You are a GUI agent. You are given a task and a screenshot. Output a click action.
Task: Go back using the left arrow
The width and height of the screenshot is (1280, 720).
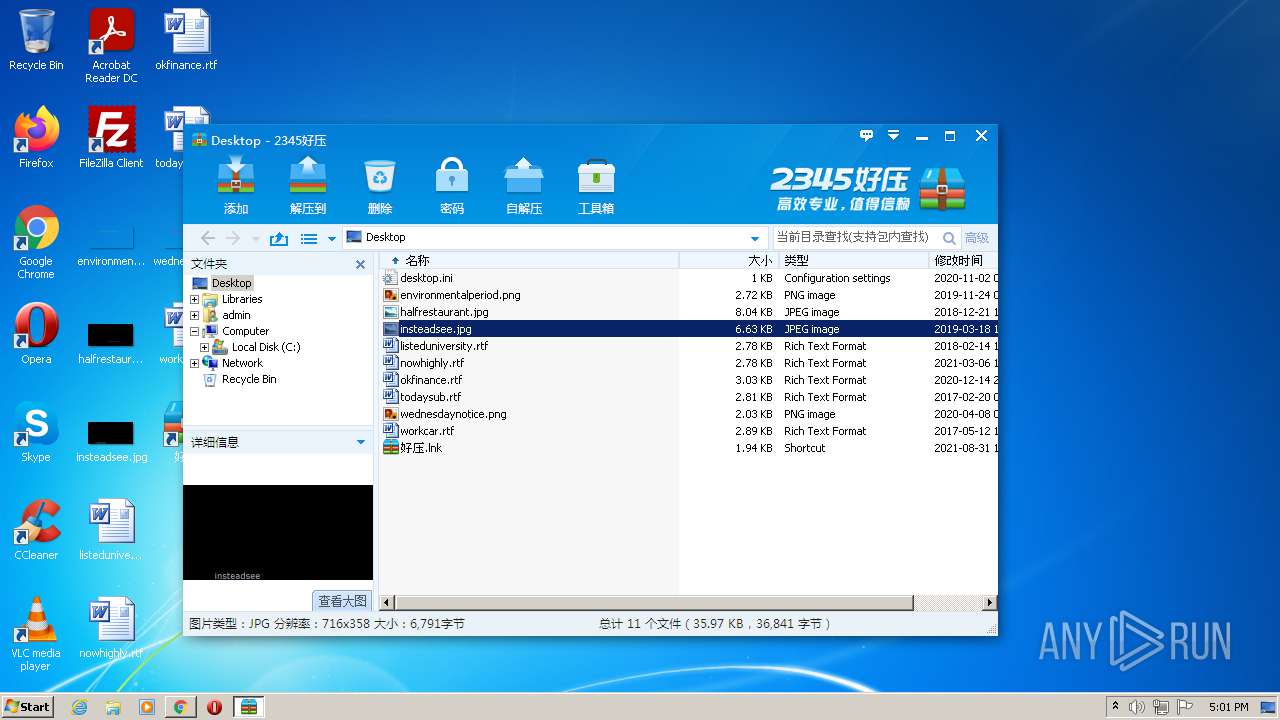point(208,238)
